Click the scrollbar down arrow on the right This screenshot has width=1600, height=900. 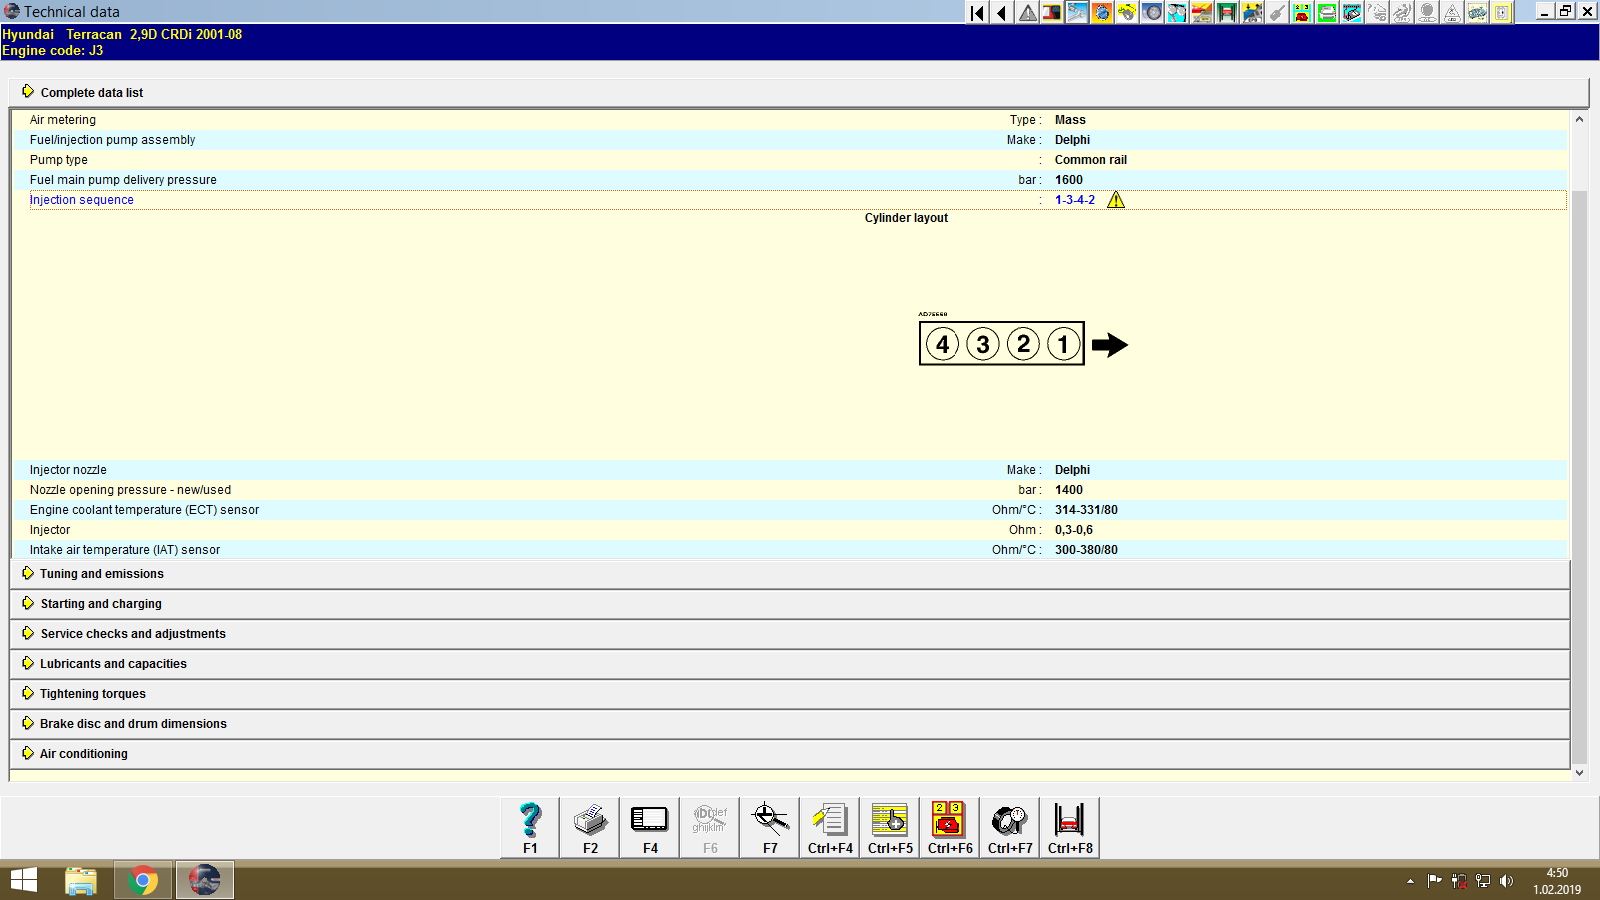point(1580,772)
